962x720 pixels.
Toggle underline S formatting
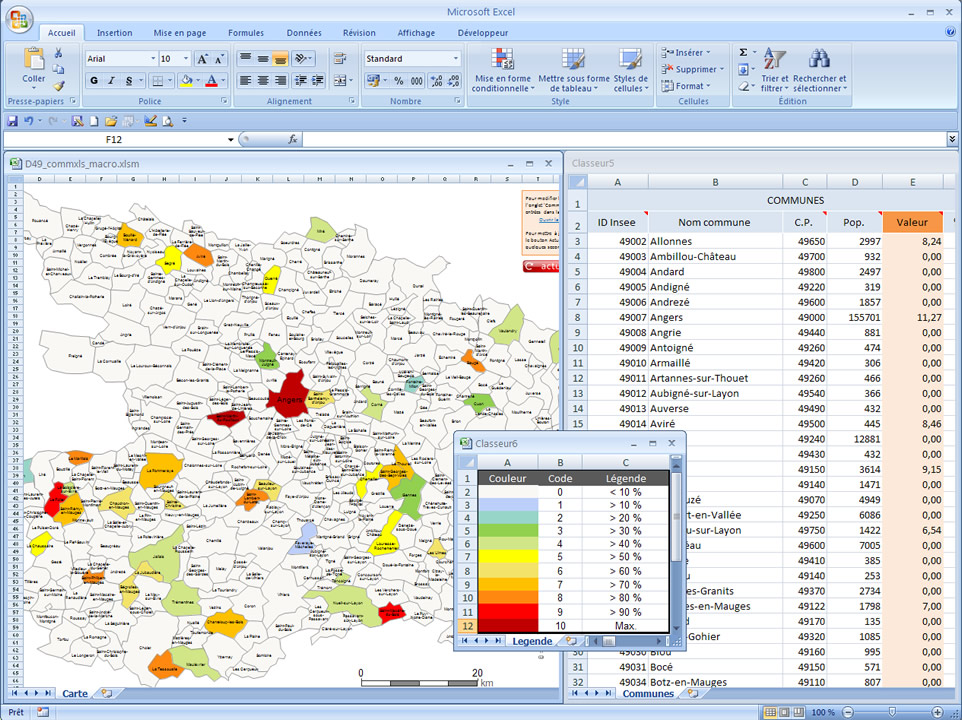128,80
